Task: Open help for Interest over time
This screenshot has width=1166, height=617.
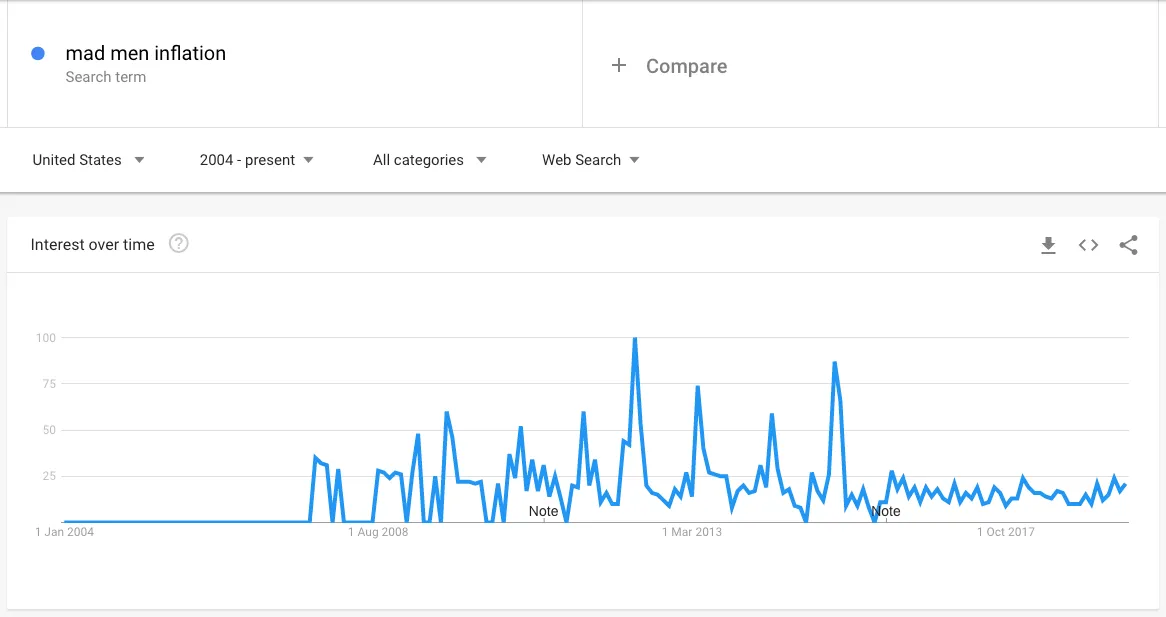Action: 178,244
